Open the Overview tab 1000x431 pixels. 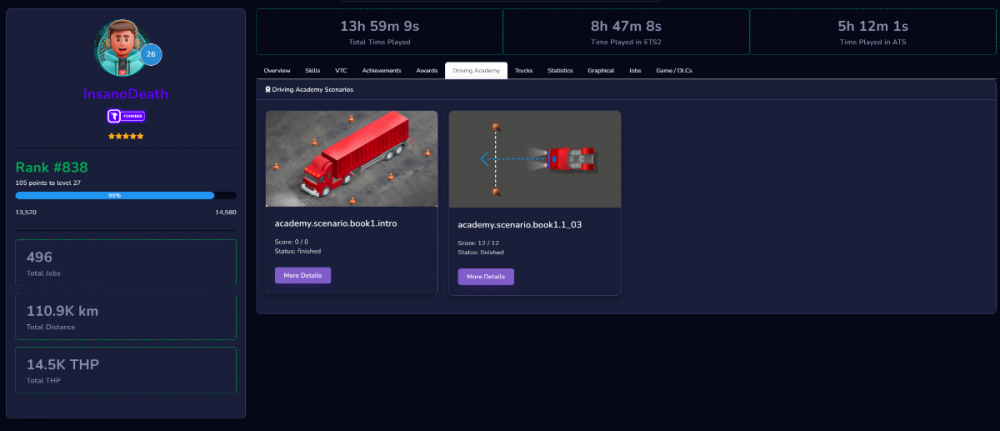(x=277, y=71)
